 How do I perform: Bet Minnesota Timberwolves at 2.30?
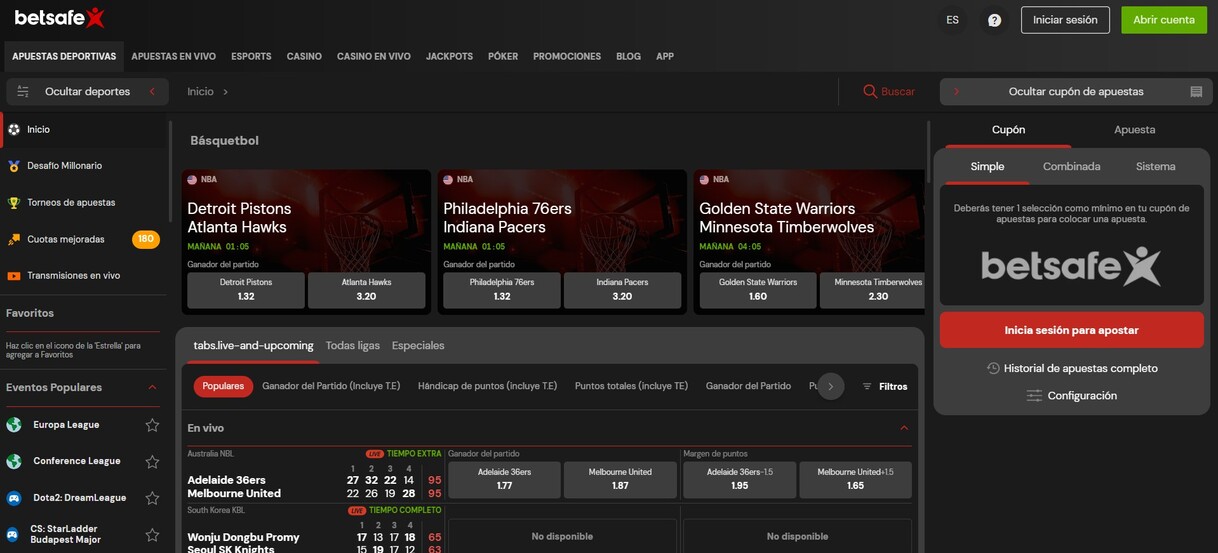coord(872,290)
